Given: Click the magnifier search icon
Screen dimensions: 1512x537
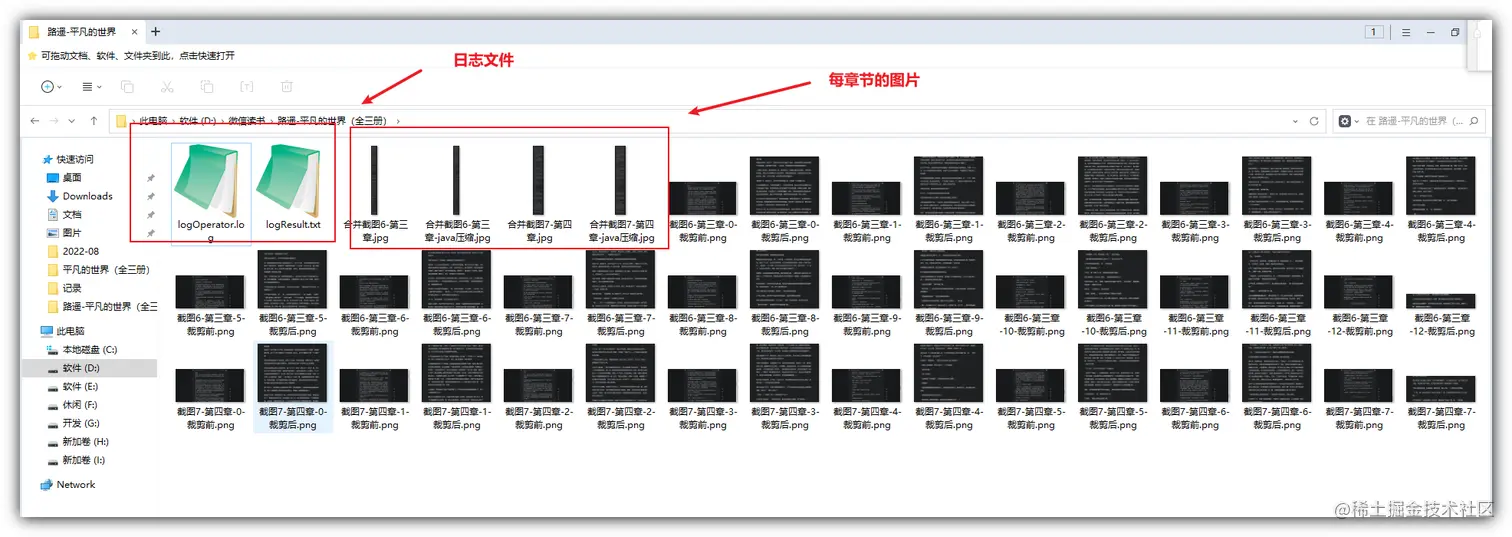Looking at the screenshot, I should click(x=1473, y=121).
